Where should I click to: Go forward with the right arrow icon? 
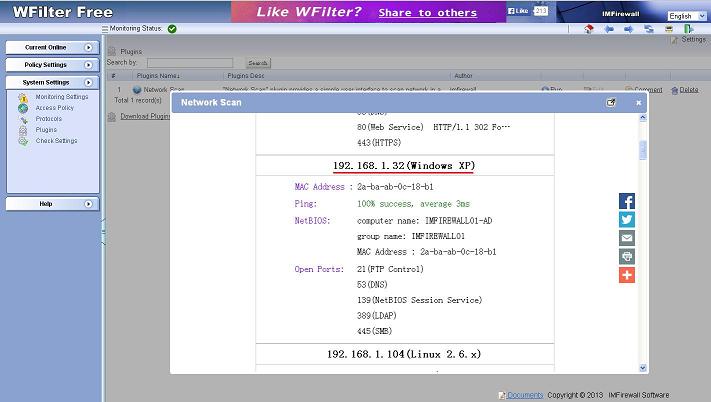coord(628,29)
